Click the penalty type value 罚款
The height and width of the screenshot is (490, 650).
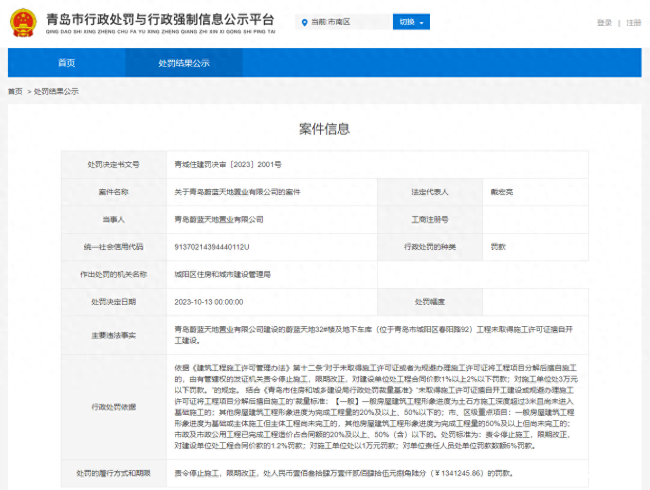pos(498,247)
